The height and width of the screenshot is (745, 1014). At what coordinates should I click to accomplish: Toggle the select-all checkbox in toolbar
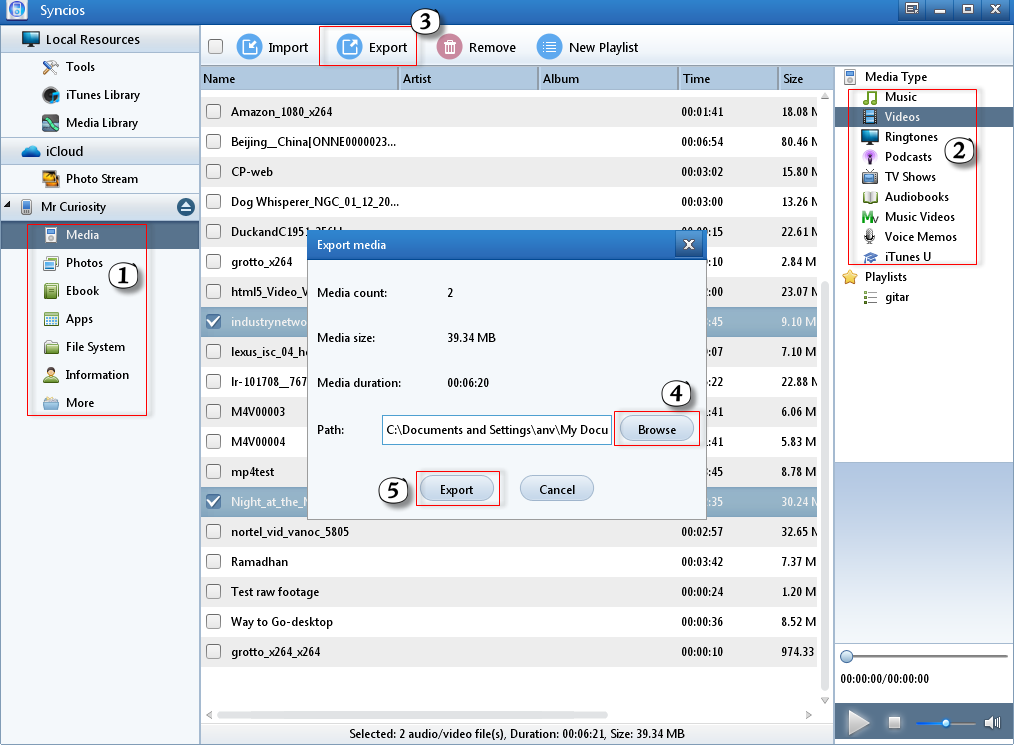(215, 47)
